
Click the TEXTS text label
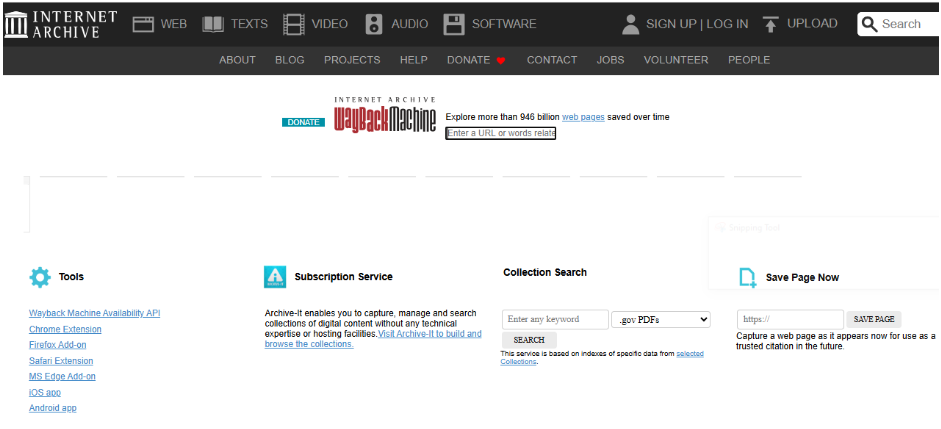[x=250, y=24]
